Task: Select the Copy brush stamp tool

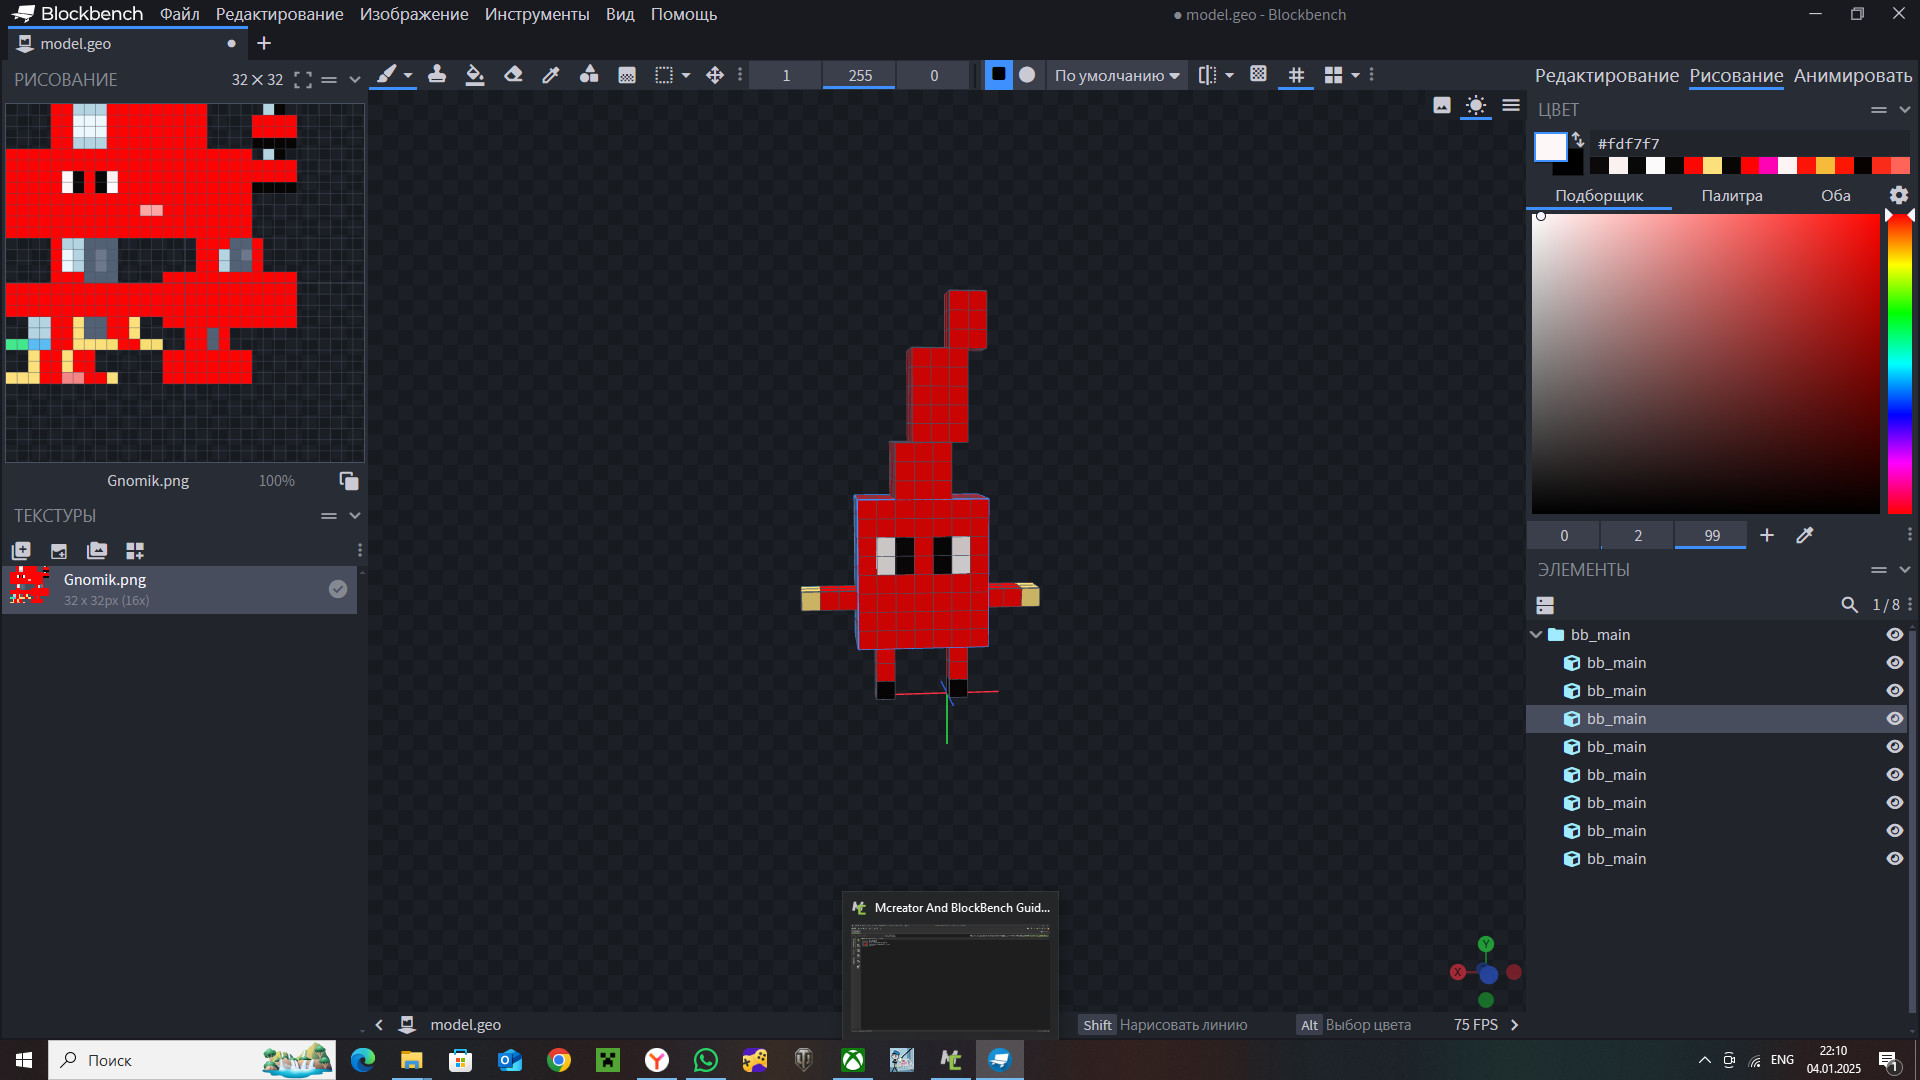Action: [x=437, y=75]
